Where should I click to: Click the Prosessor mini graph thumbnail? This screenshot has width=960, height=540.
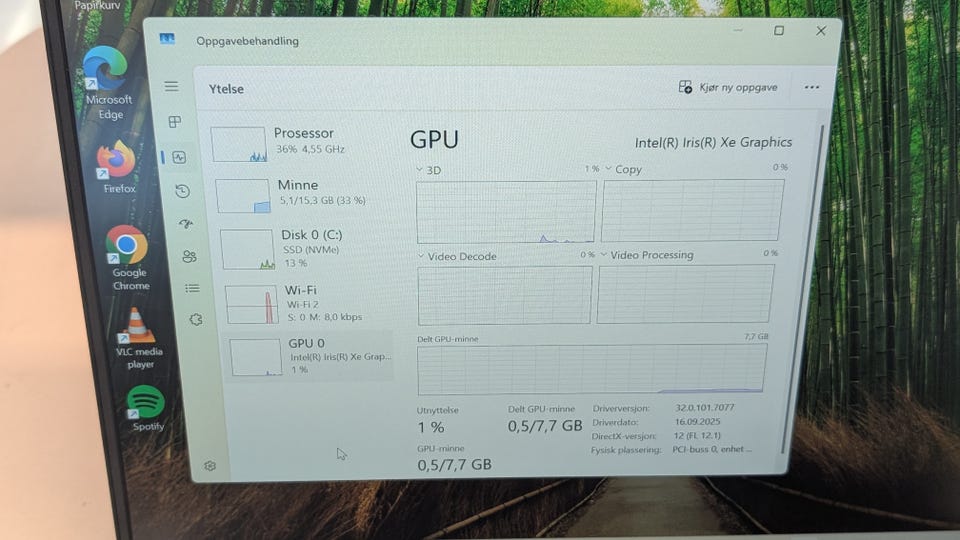coord(239,144)
